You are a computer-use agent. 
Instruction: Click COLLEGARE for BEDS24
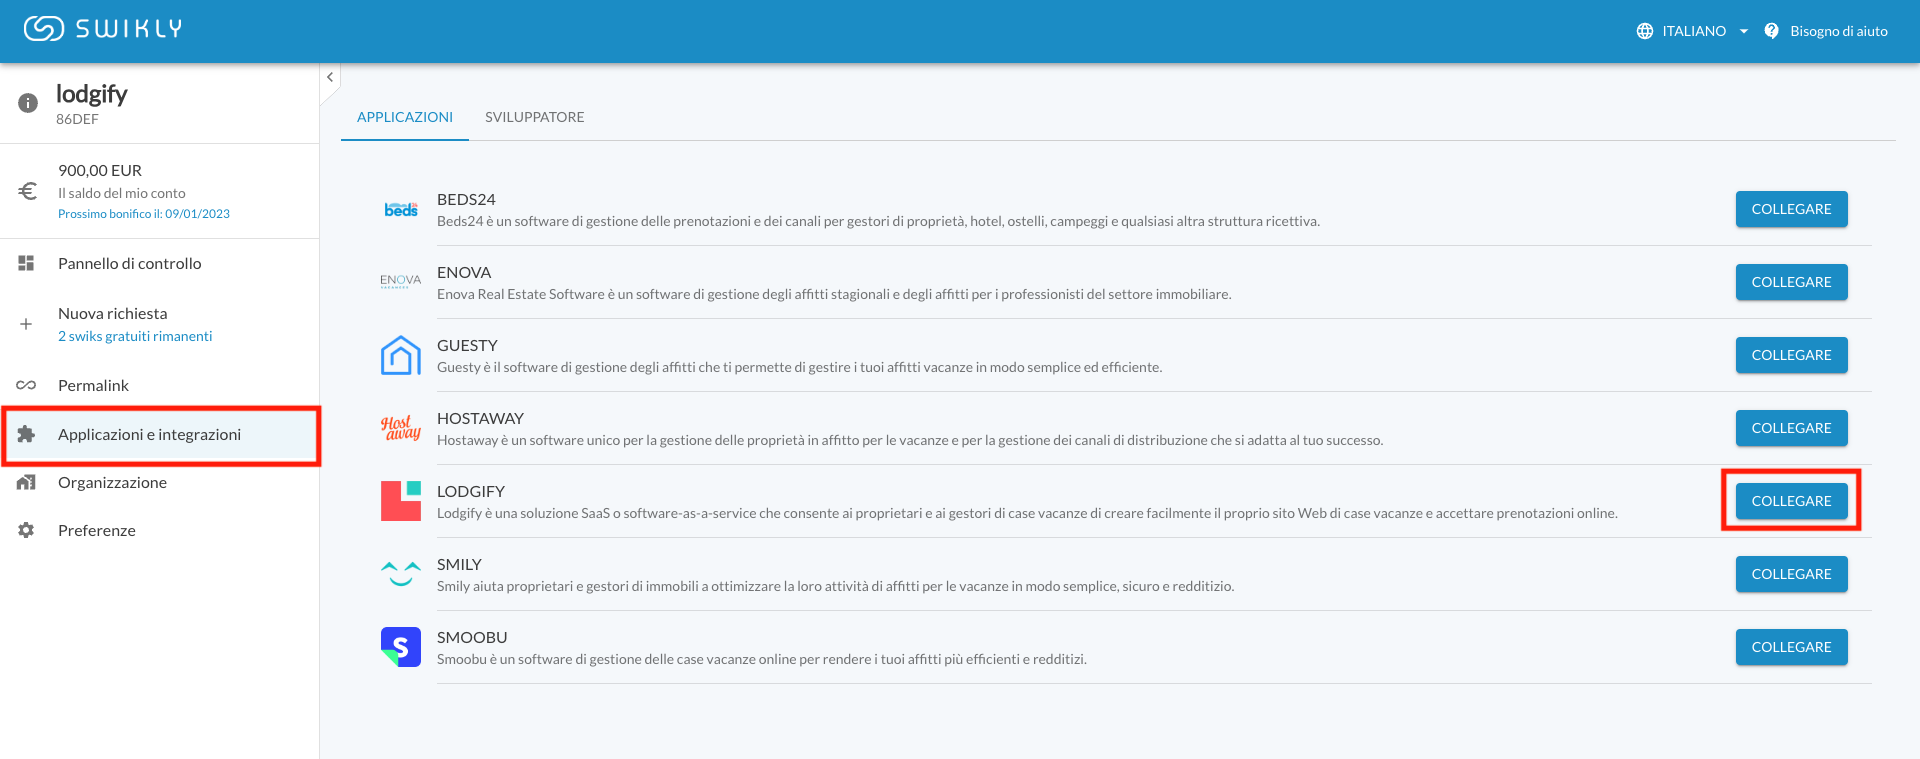(x=1791, y=209)
